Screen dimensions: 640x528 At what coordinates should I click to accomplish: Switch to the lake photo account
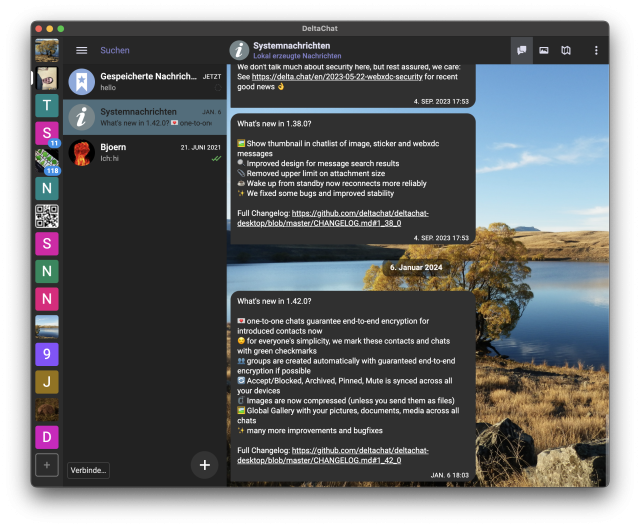(47, 326)
